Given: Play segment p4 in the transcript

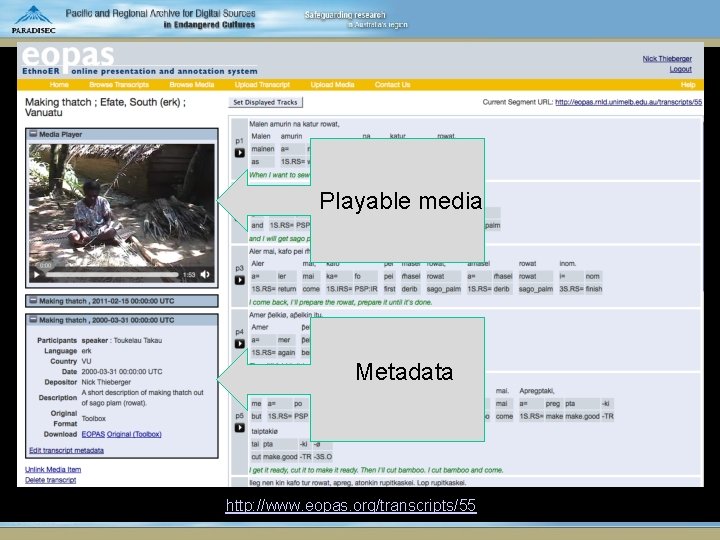Looking at the screenshot, I should click(240, 343).
